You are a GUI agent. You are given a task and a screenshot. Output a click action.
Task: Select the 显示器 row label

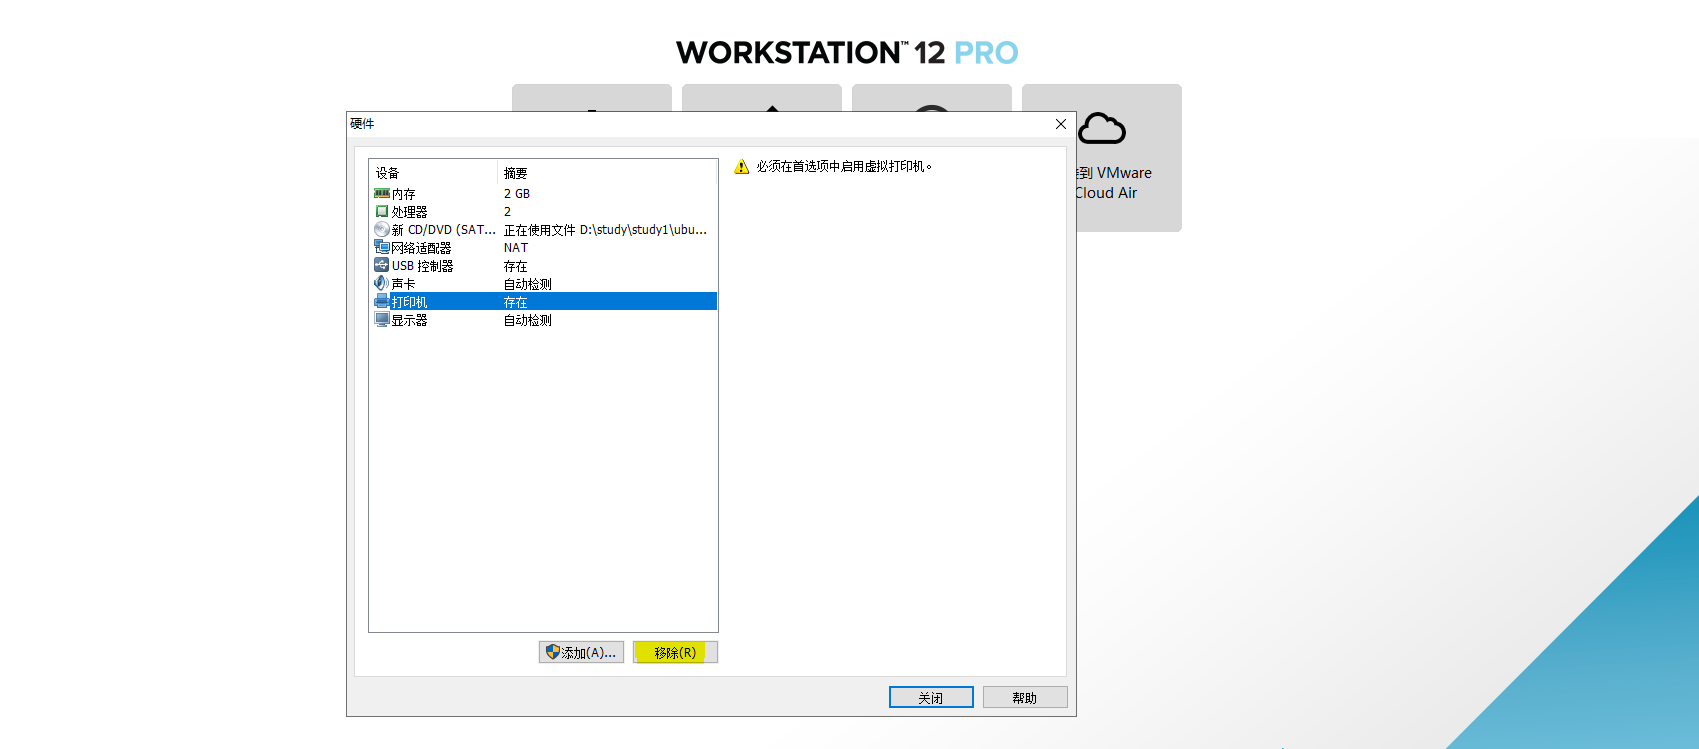(x=410, y=320)
